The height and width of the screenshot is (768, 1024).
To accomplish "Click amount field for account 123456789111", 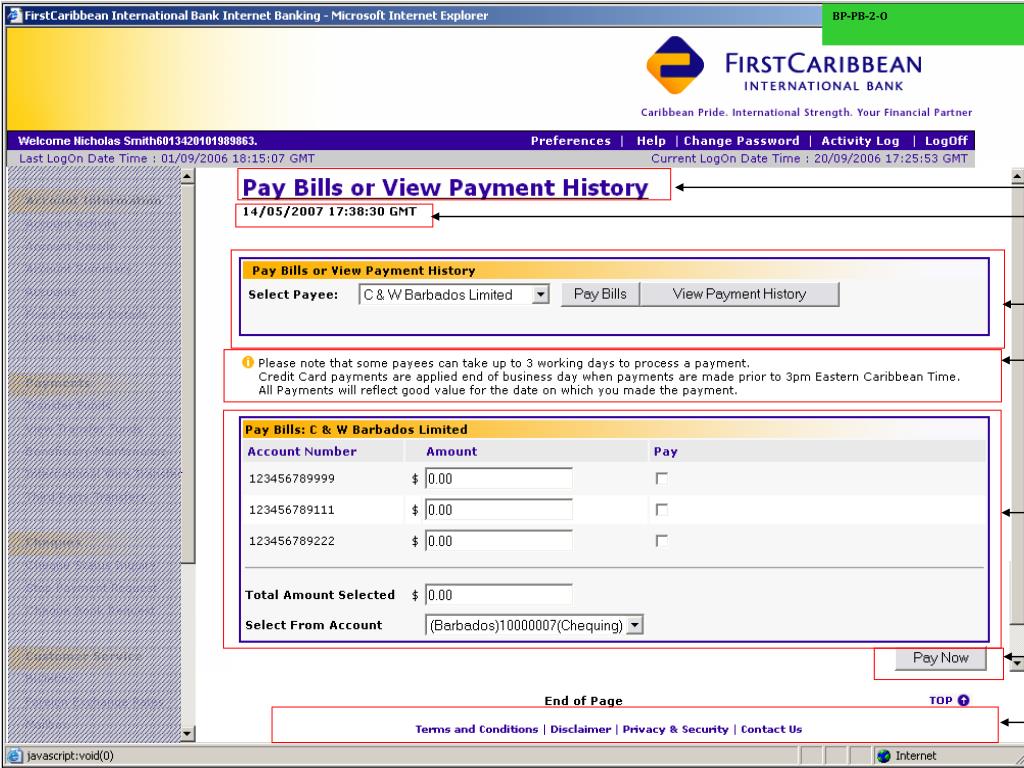I will (499, 509).
